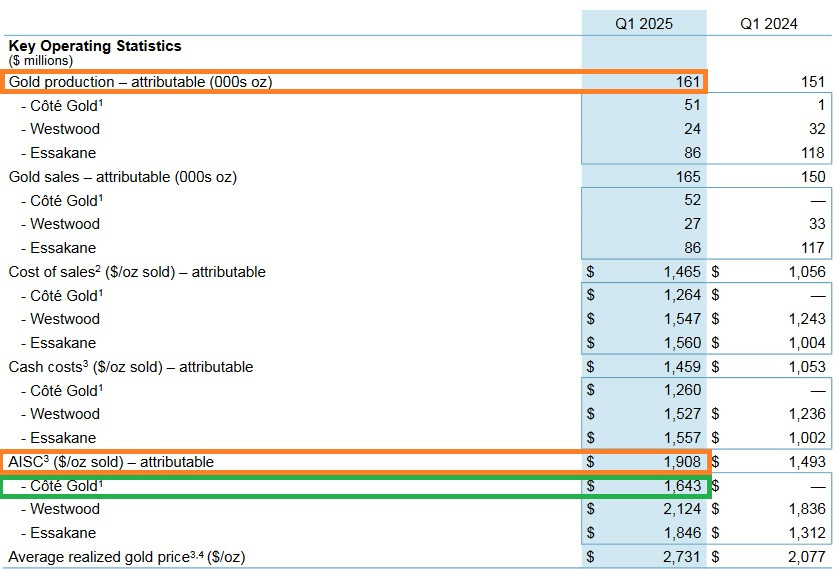This screenshot has width=836, height=569.
Task: Click the "Cost of sales ($/oz sold) – attributable" label
Action: (137, 272)
